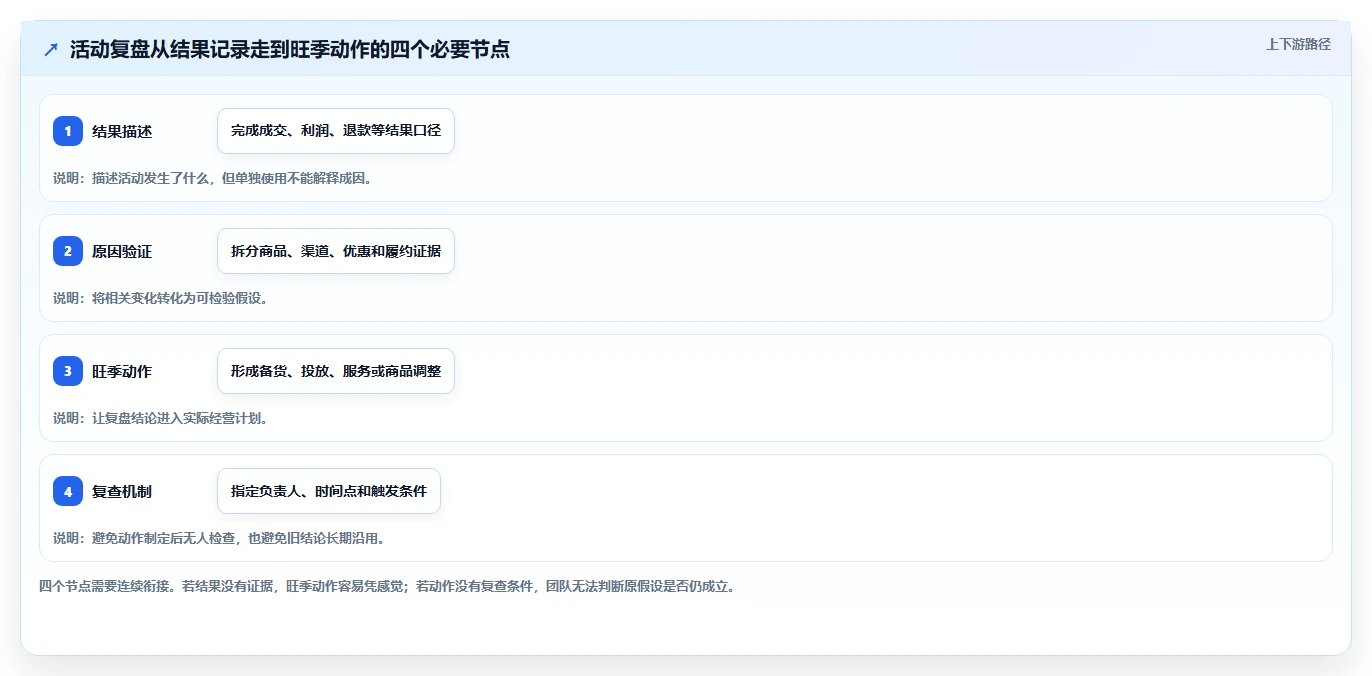Click the 完成成交、利润、退款等结果口径 chip
The width and height of the screenshot is (1372, 676).
pyautogui.click(x=336, y=131)
